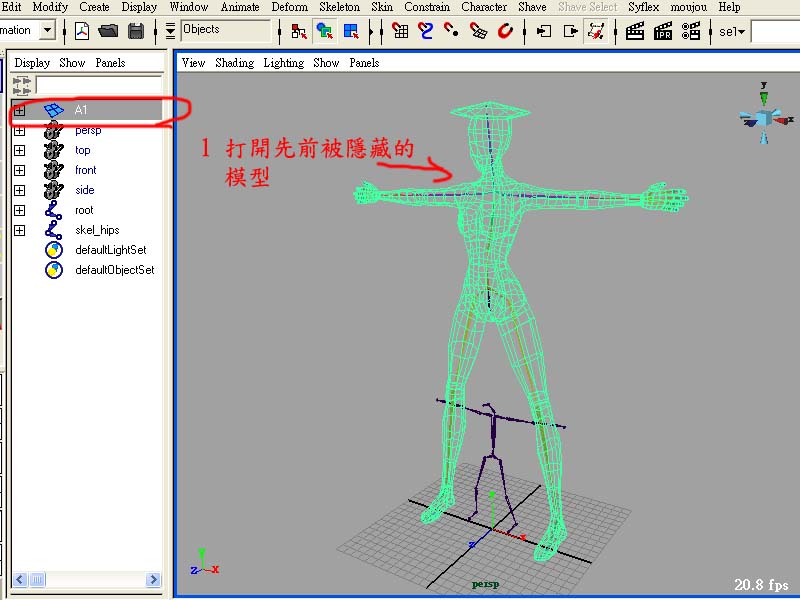Screen dimensions: 800x600
Task: Select by component type mode icon
Action: pos(351,31)
